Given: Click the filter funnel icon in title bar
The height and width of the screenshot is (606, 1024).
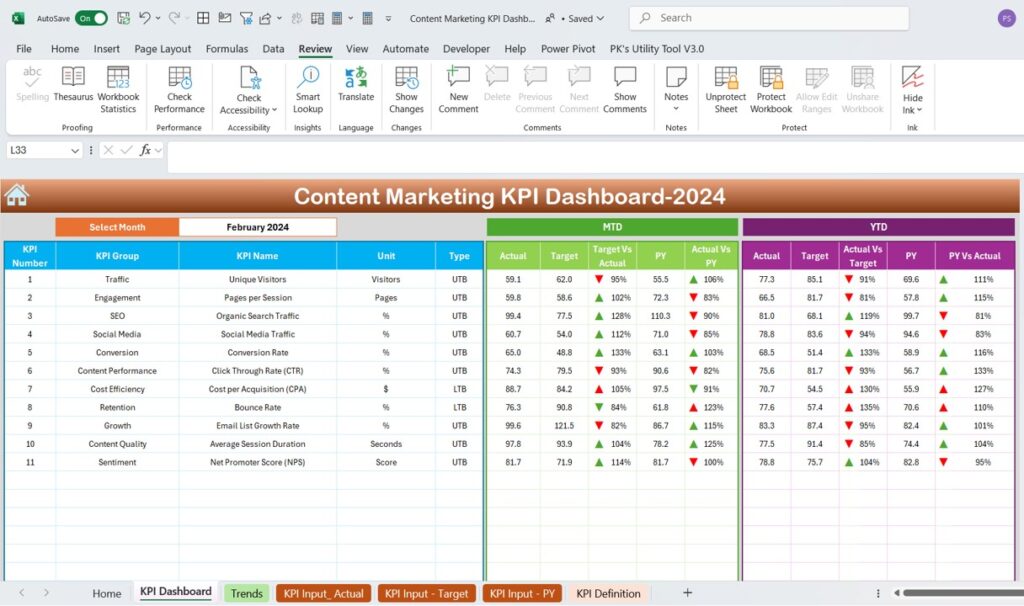Looking at the screenshot, I should coord(246,18).
